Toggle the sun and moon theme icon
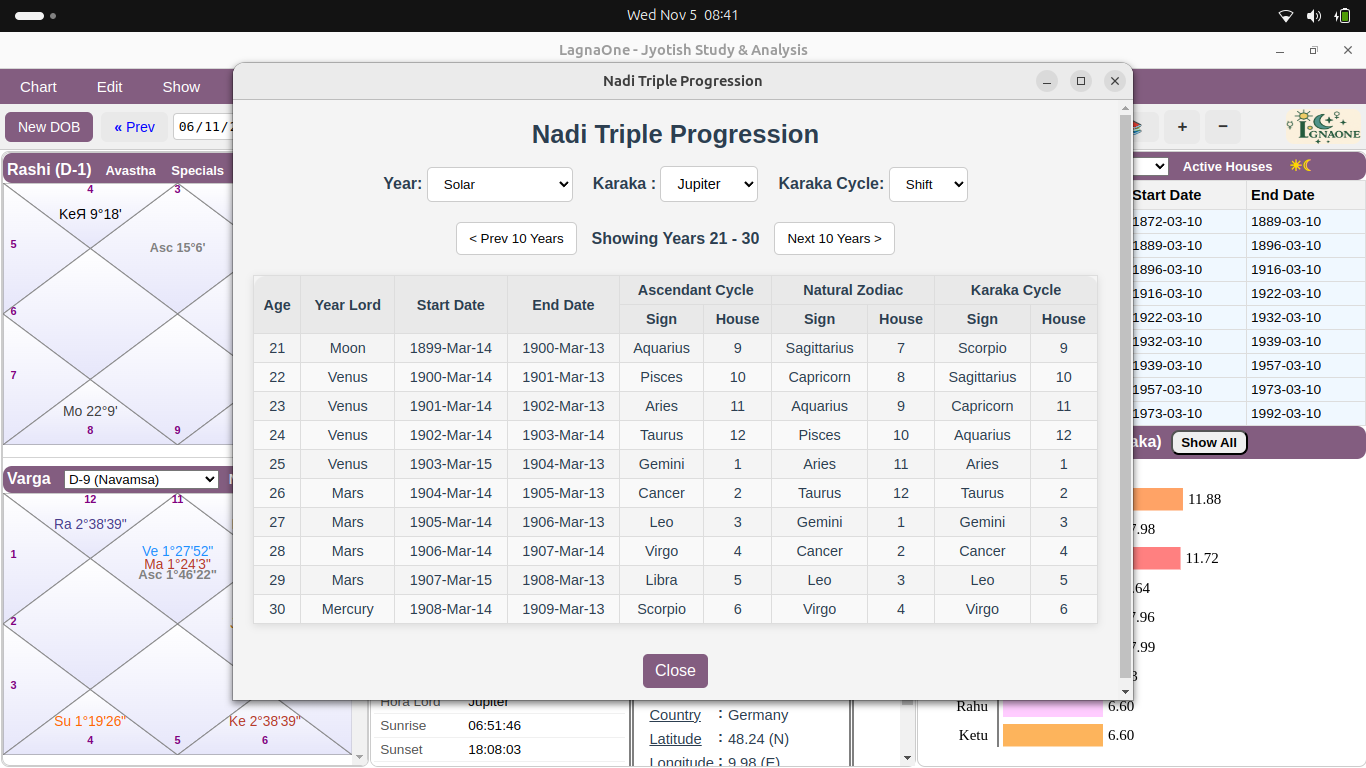 click(x=1300, y=166)
